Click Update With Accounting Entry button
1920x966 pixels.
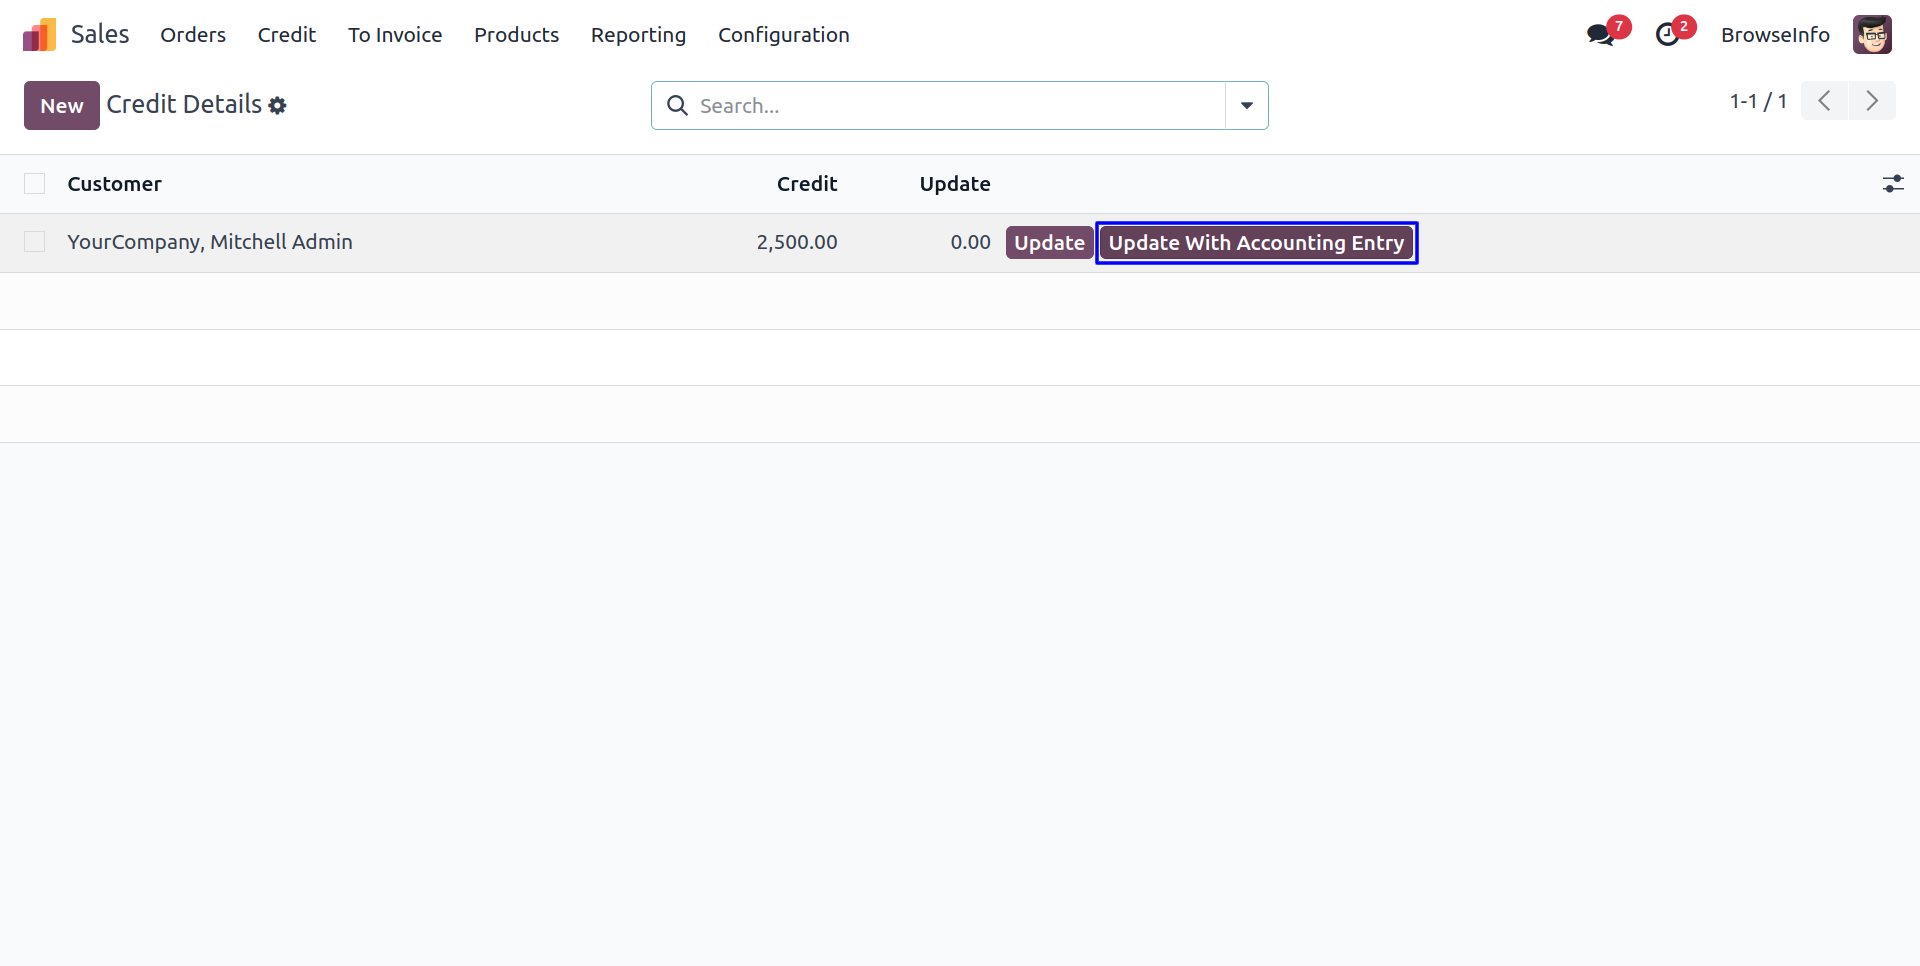click(x=1256, y=243)
